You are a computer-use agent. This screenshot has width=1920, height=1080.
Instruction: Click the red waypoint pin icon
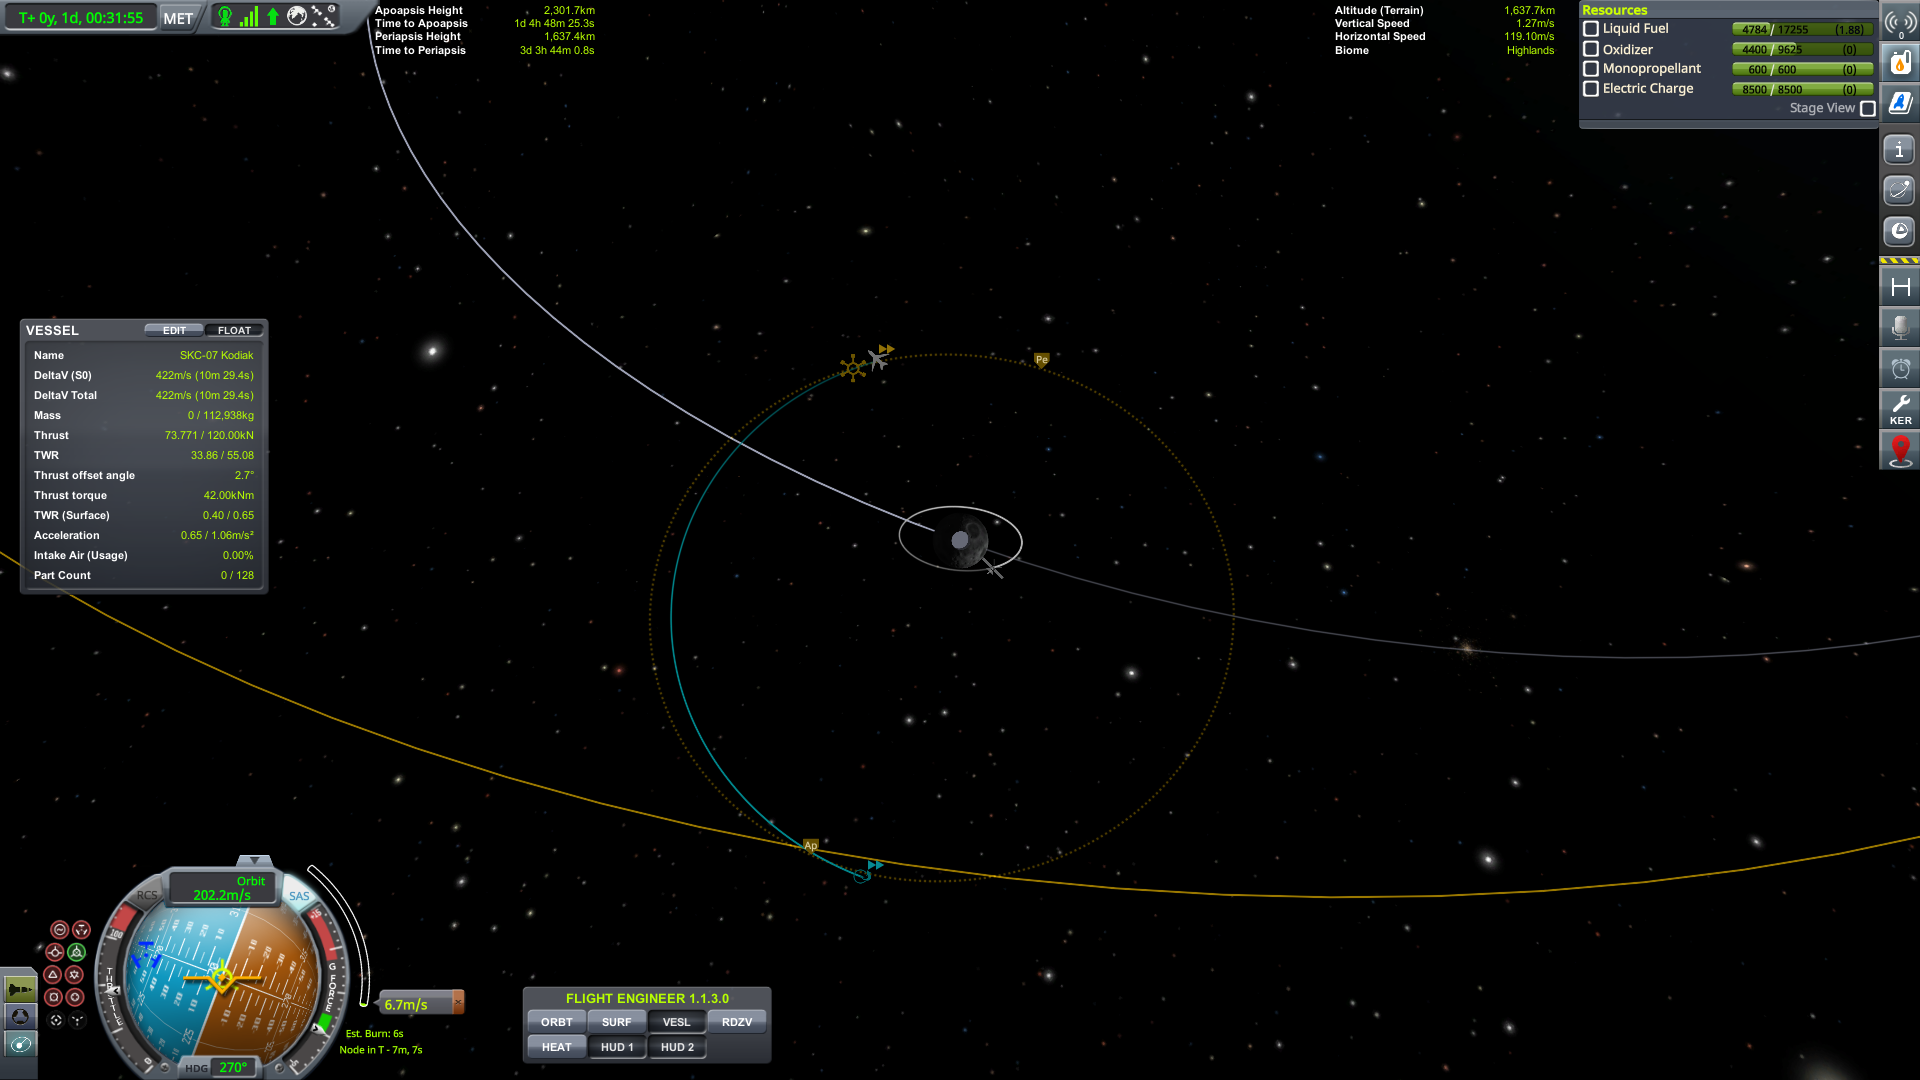pyautogui.click(x=1900, y=450)
